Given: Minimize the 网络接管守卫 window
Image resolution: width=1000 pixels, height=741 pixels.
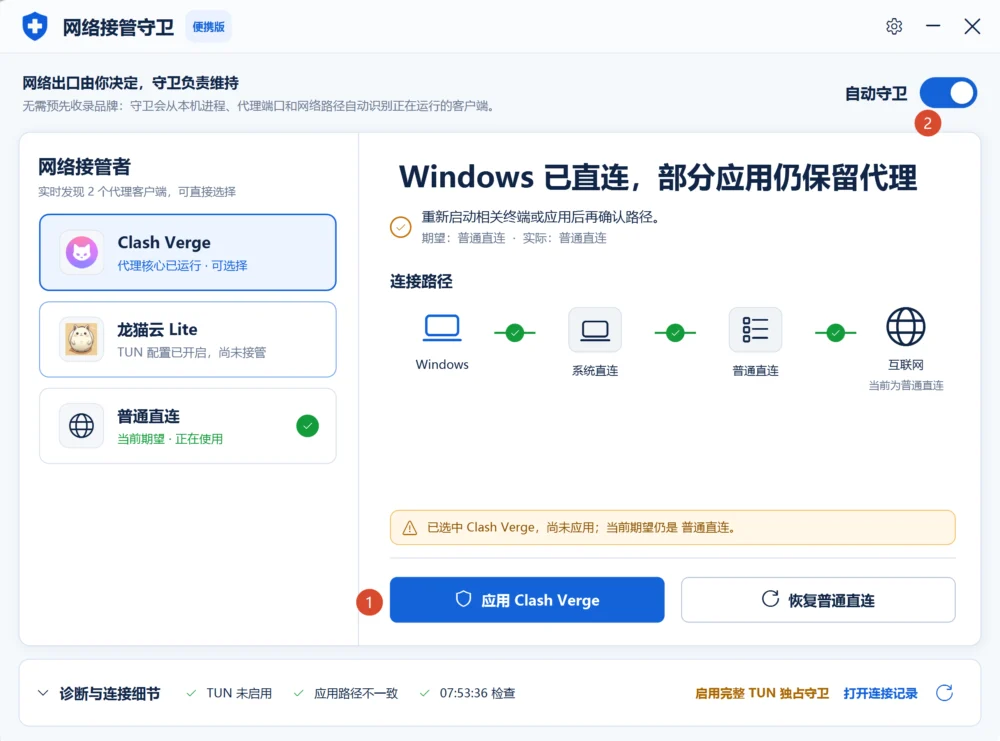Looking at the screenshot, I should coord(933,26).
